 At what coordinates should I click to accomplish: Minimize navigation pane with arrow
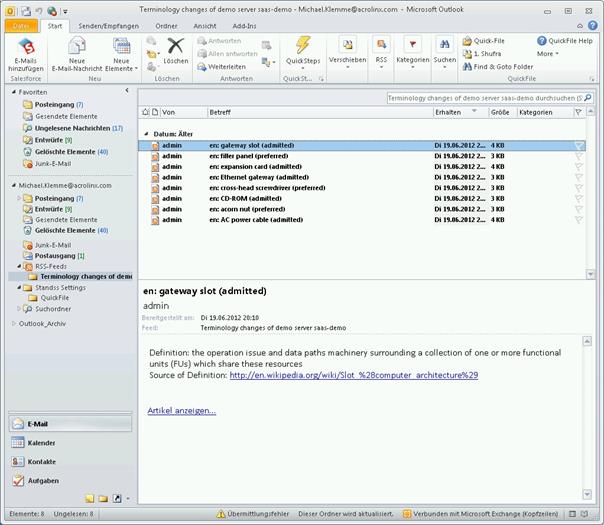coord(127,91)
